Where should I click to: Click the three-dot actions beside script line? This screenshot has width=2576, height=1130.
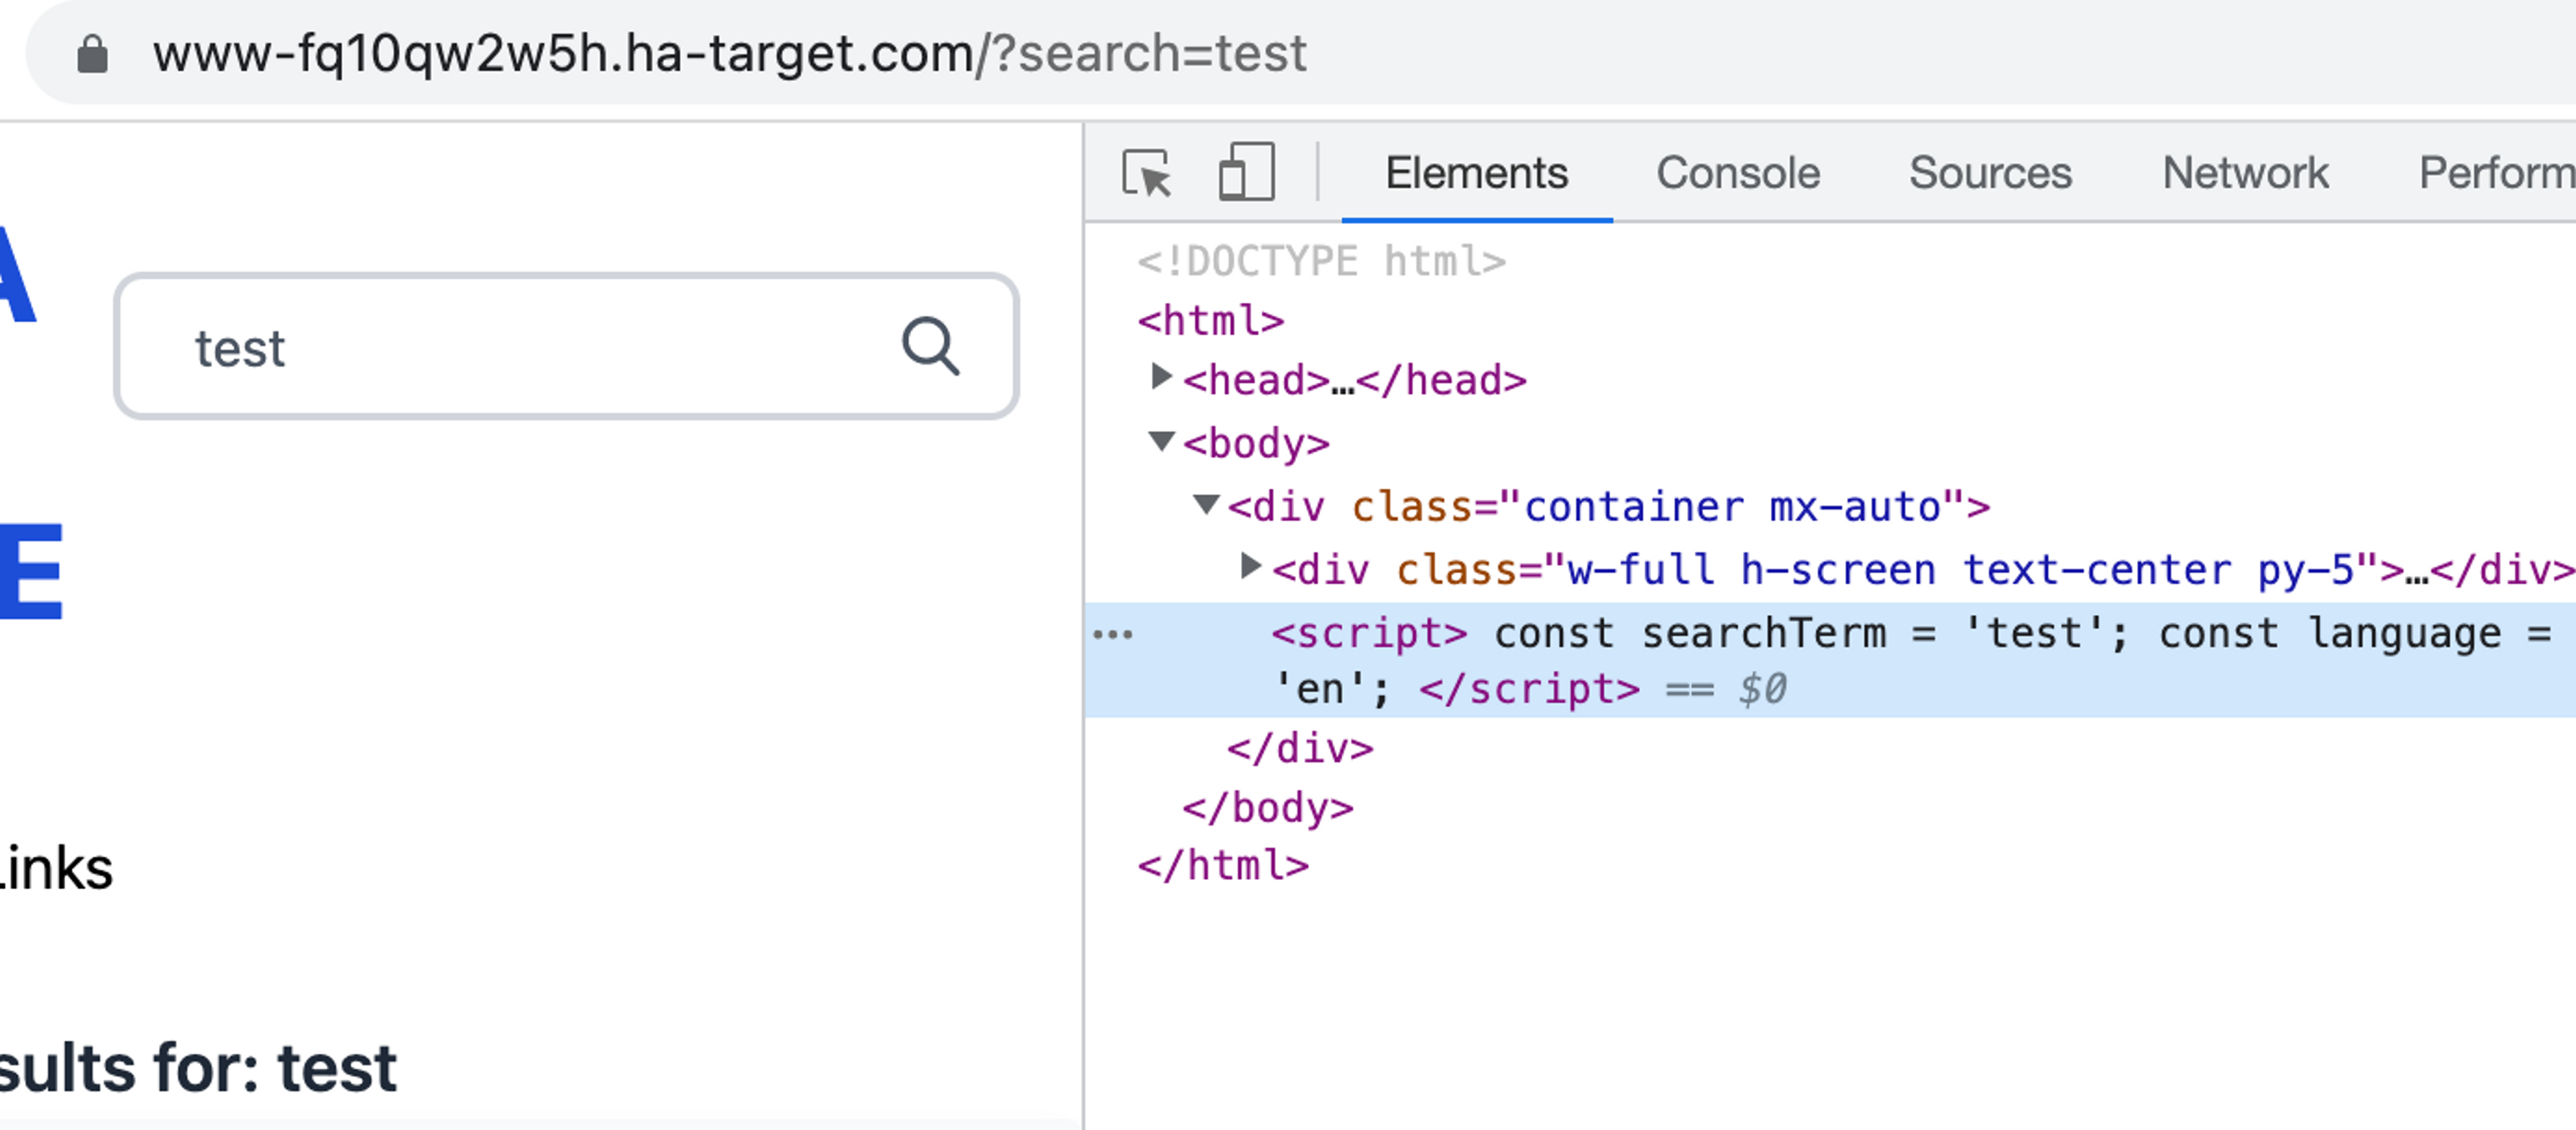[x=1113, y=634]
